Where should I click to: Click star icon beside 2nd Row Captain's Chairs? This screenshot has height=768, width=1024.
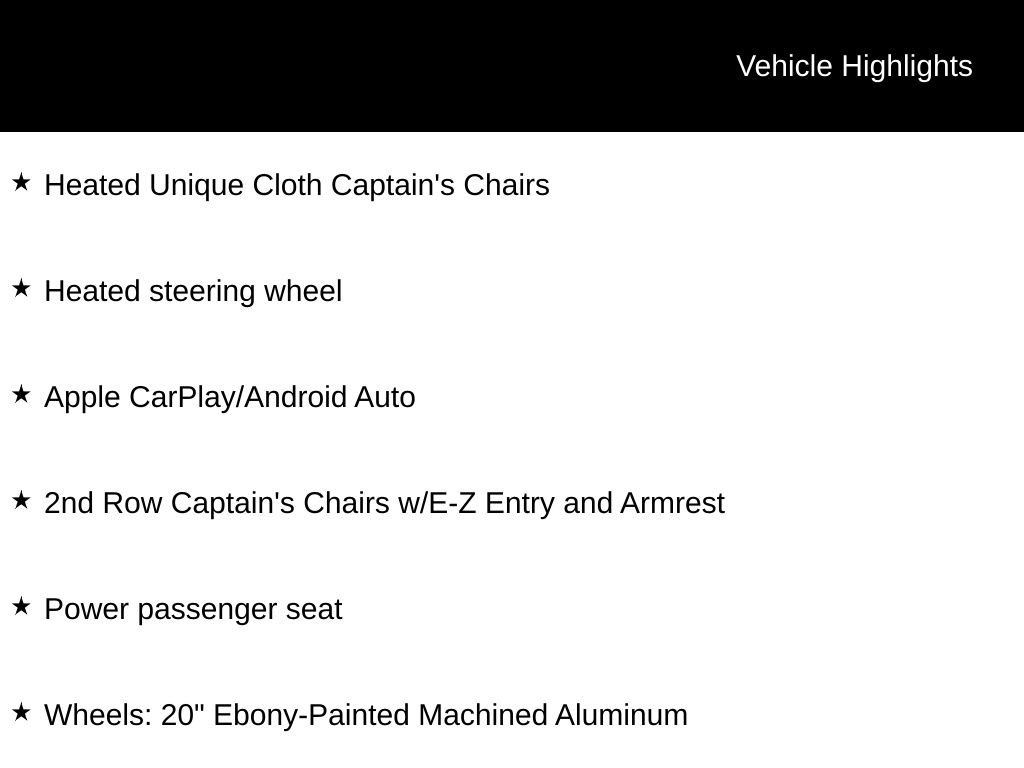[x=22, y=500]
